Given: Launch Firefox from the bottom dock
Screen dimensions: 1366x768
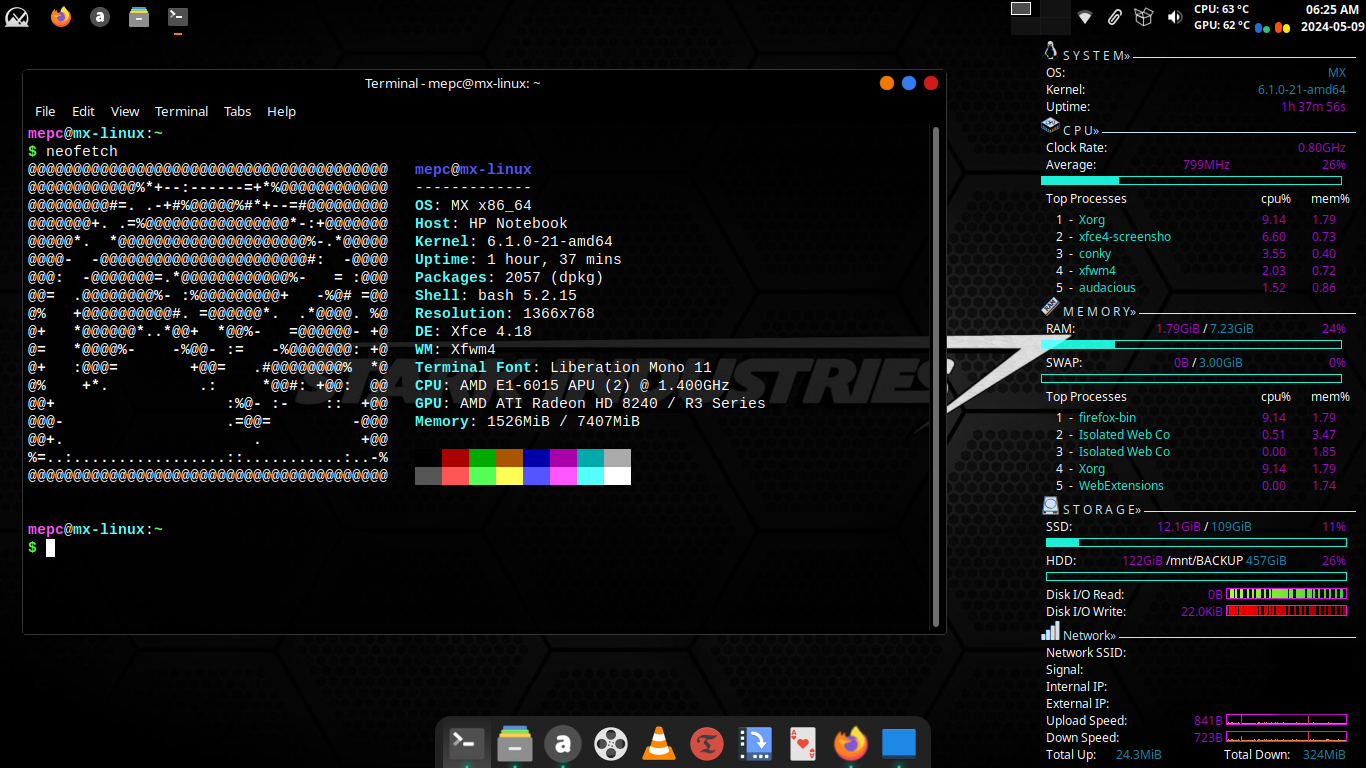Looking at the screenshot, I should tap(851, 743).
